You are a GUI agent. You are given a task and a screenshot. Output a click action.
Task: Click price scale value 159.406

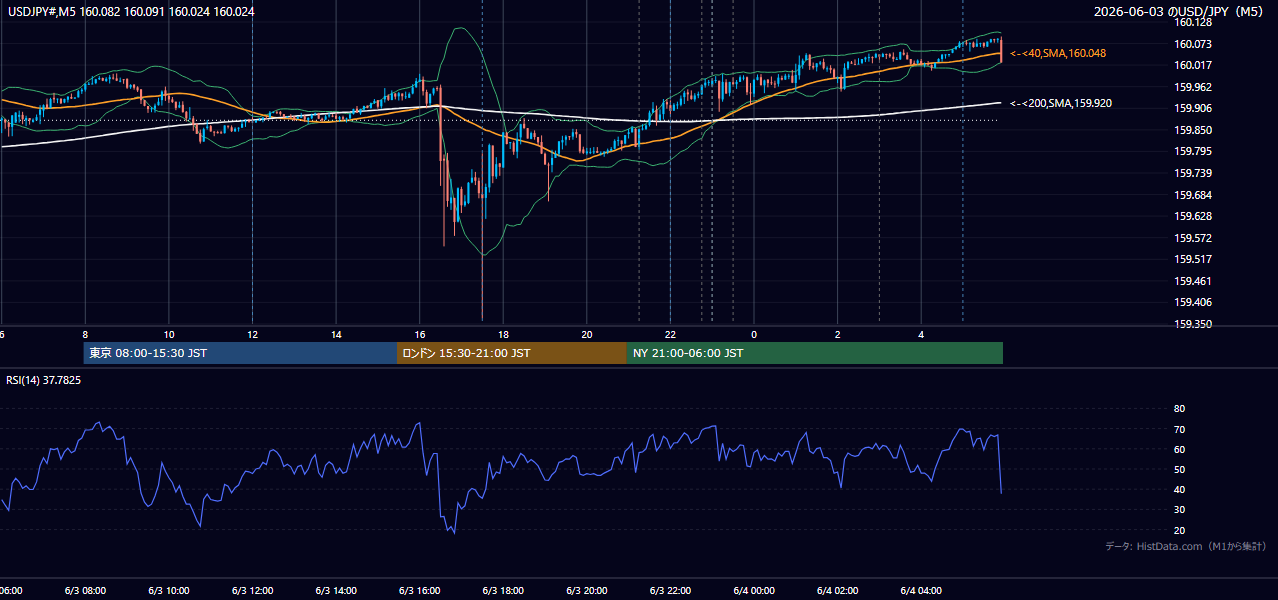(x=1193, y=302)
